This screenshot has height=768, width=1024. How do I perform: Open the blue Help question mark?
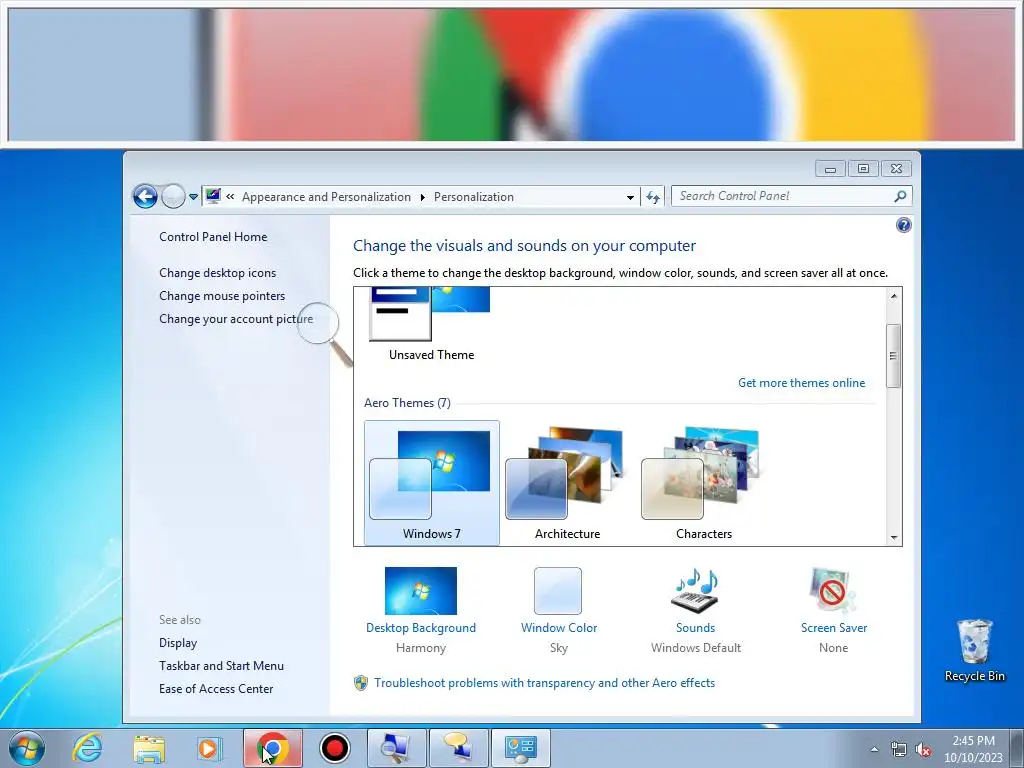903,225
